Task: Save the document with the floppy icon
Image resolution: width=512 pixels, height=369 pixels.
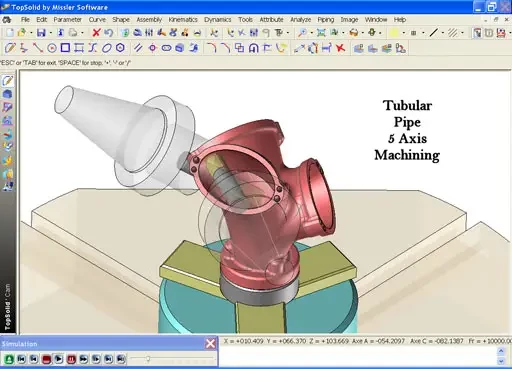Action: 41,33
